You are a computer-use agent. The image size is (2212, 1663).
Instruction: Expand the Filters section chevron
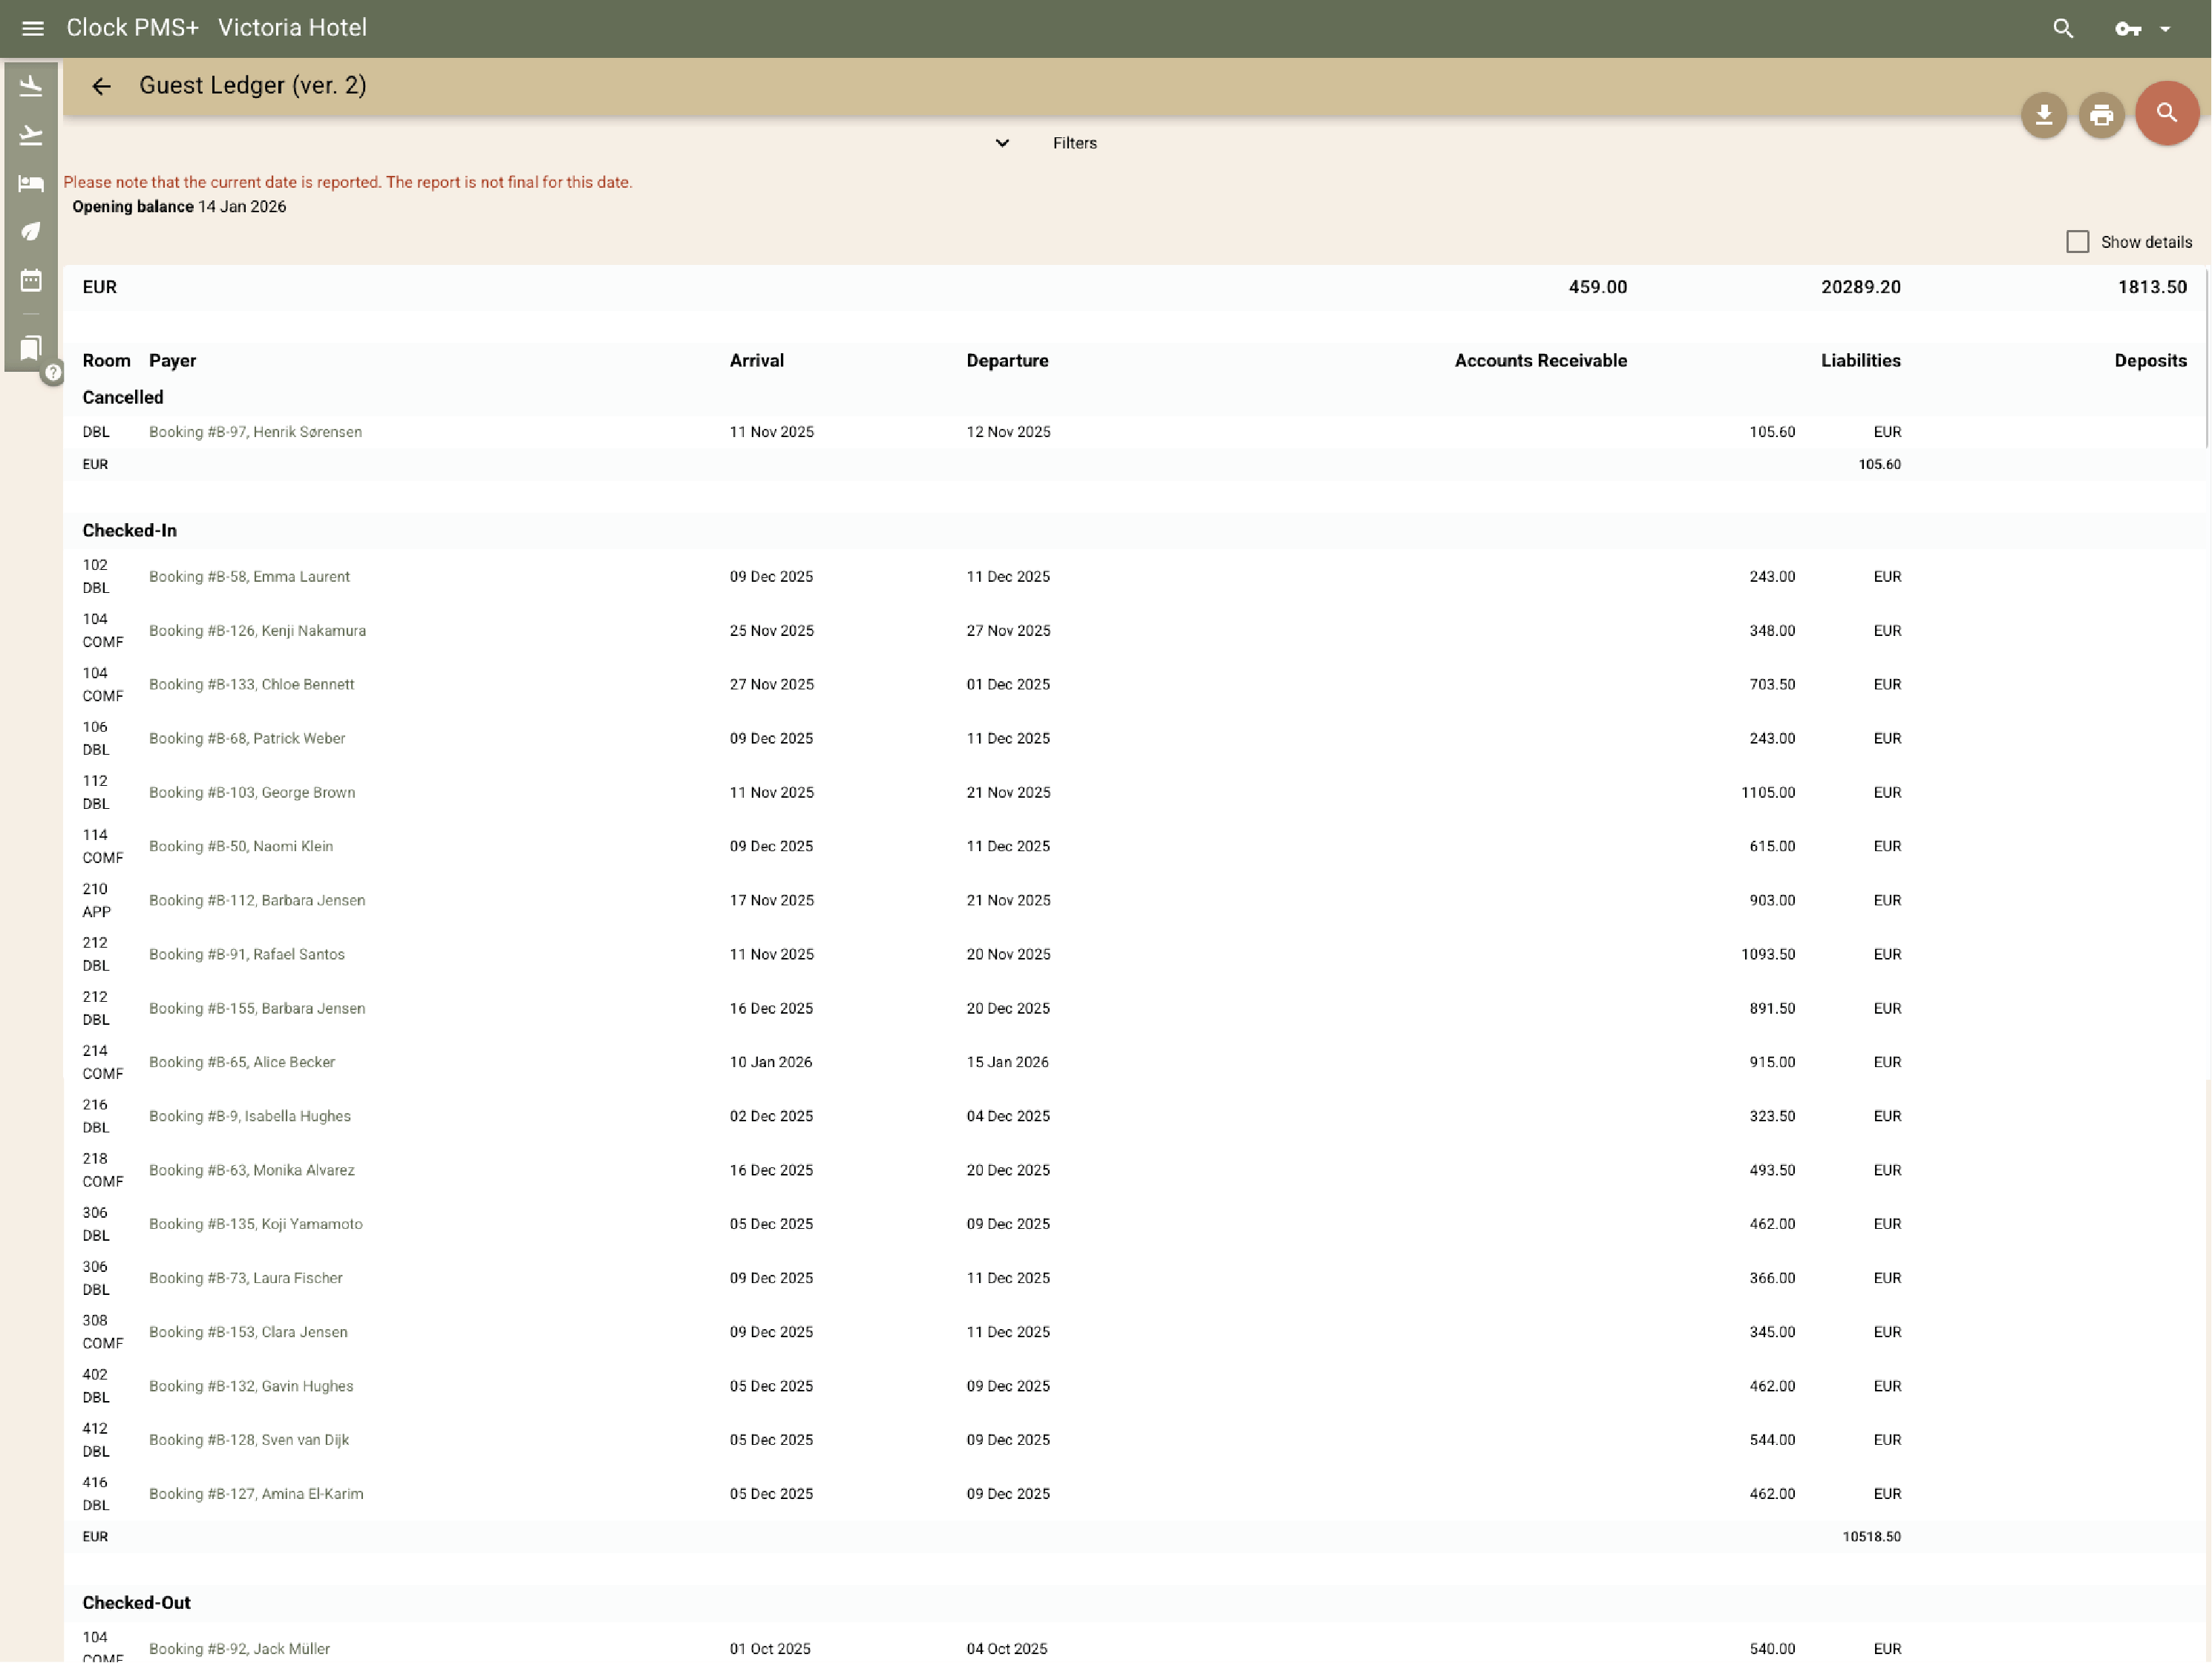[x=1001, y=143]
